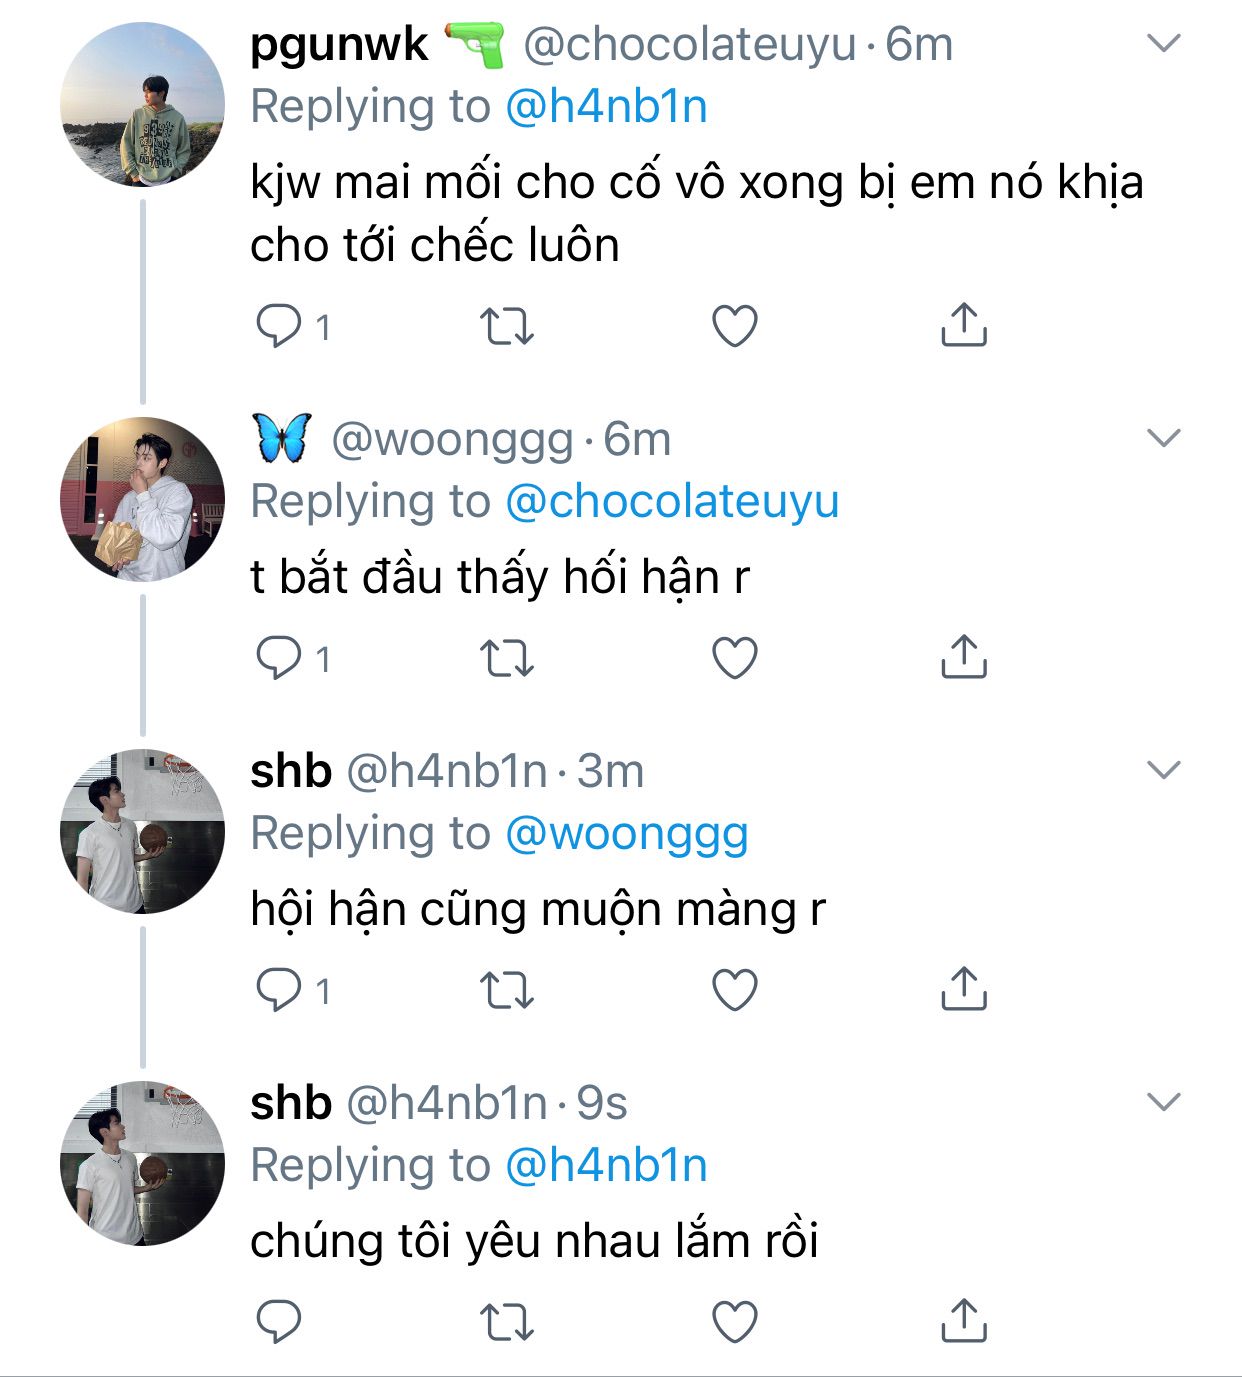View pgunwk's profile picture
This screenshot has height=1377, width=1242.
[142, 105]
